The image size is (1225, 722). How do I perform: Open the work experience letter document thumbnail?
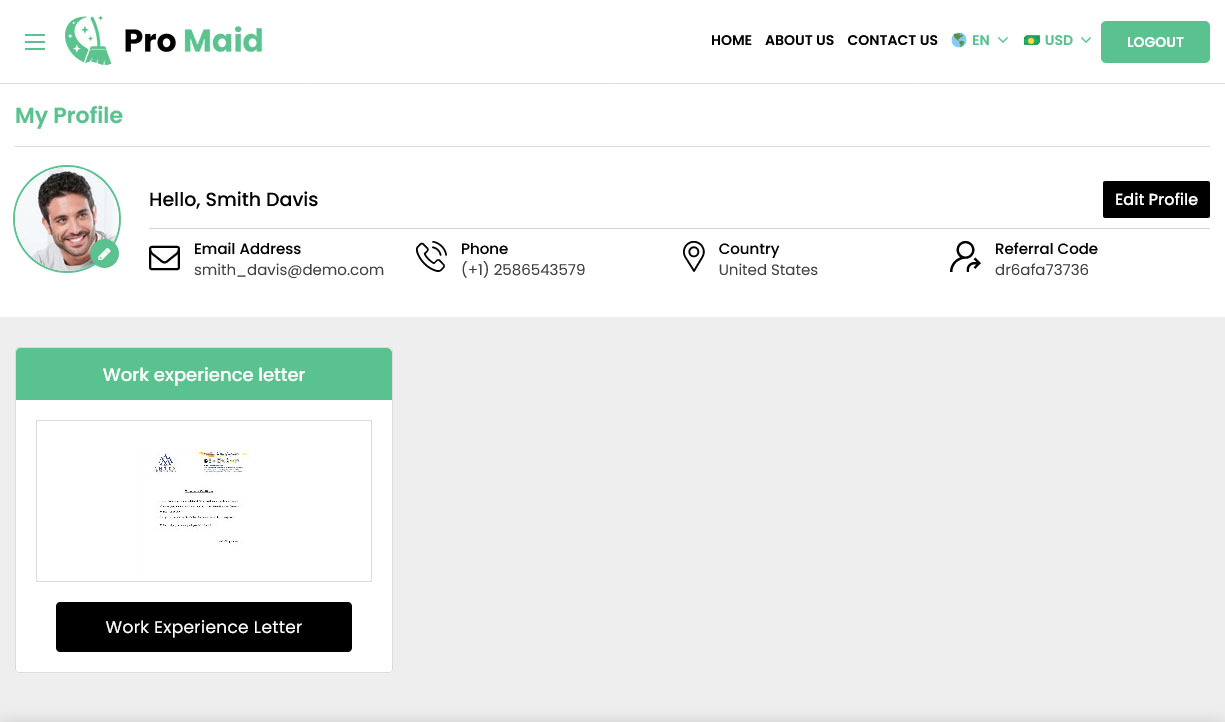(204, 501)
